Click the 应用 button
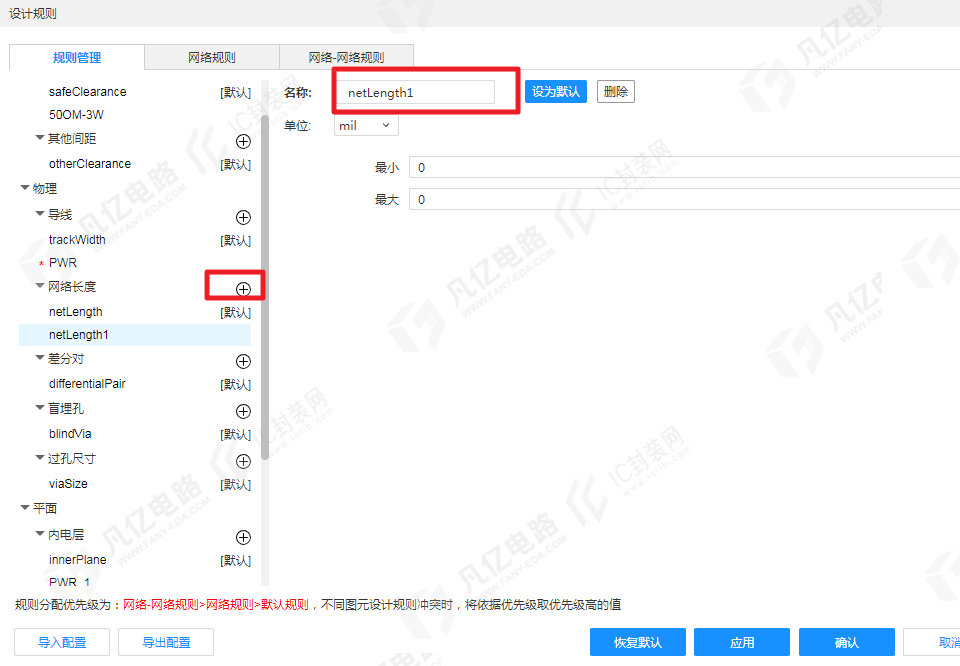 (x=742, y=642)
